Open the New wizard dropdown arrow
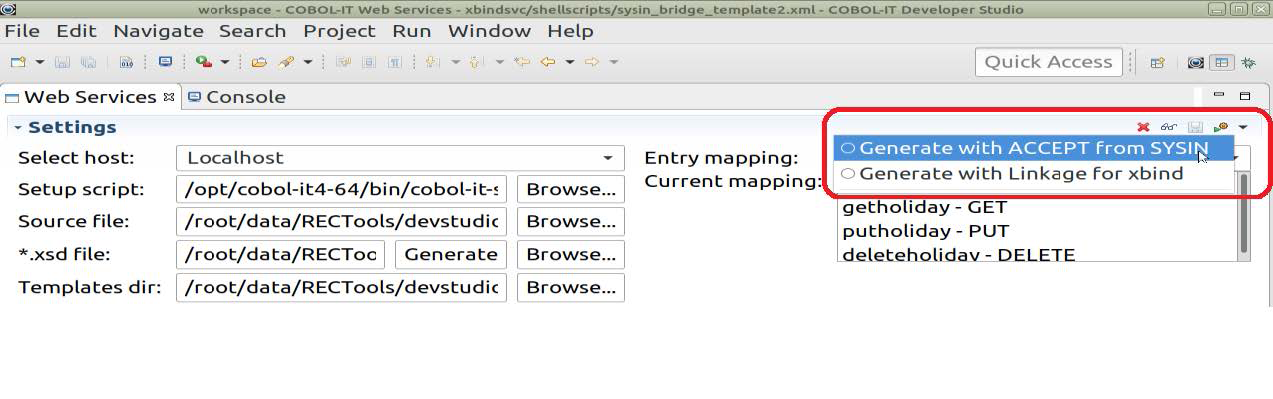 (40, 62)
